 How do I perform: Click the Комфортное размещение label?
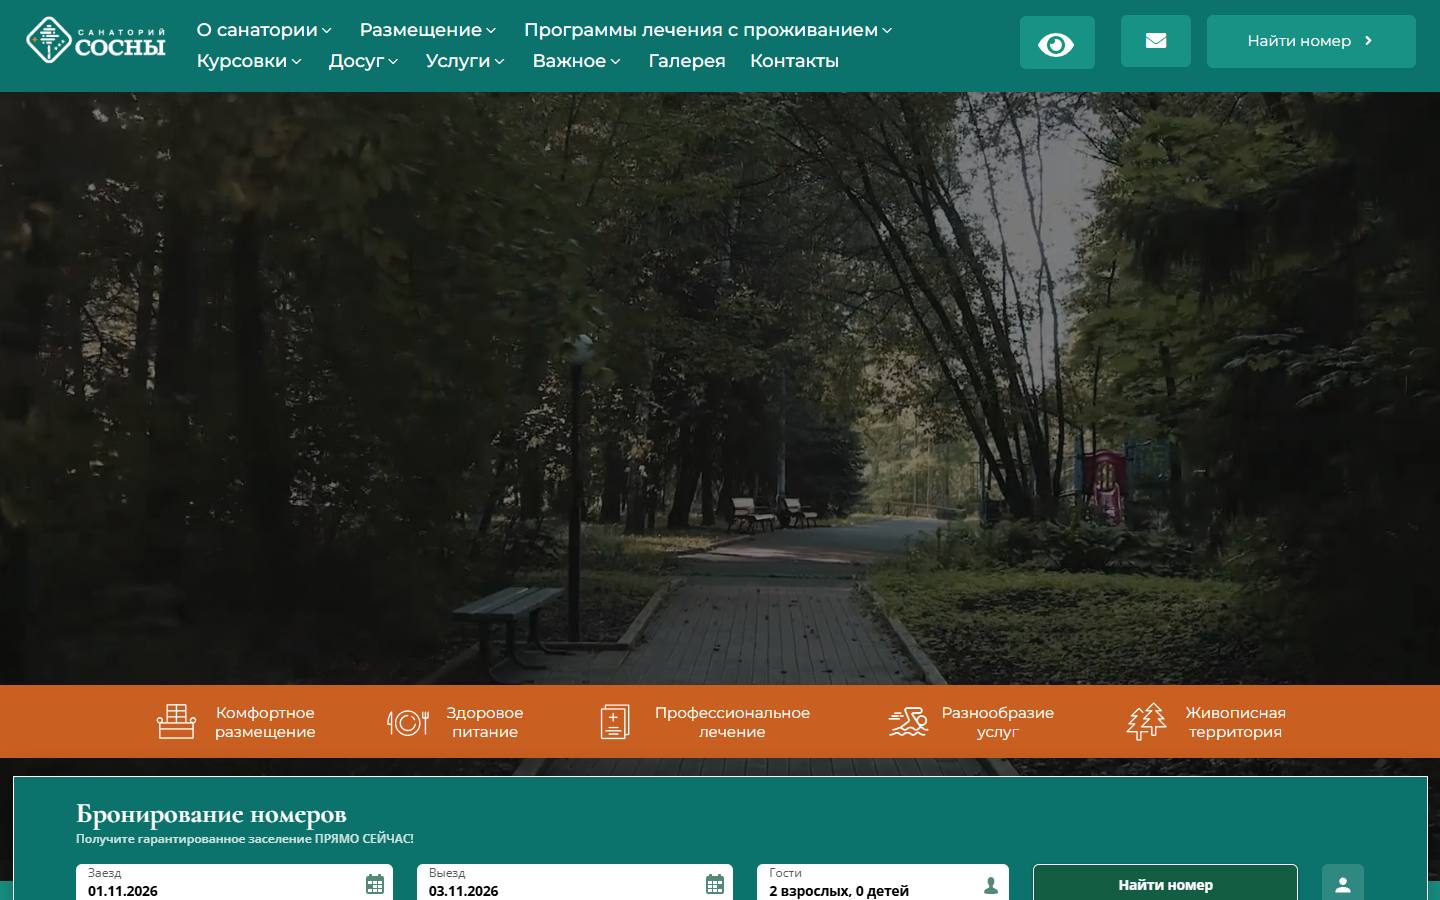click(x=265, y=722)
